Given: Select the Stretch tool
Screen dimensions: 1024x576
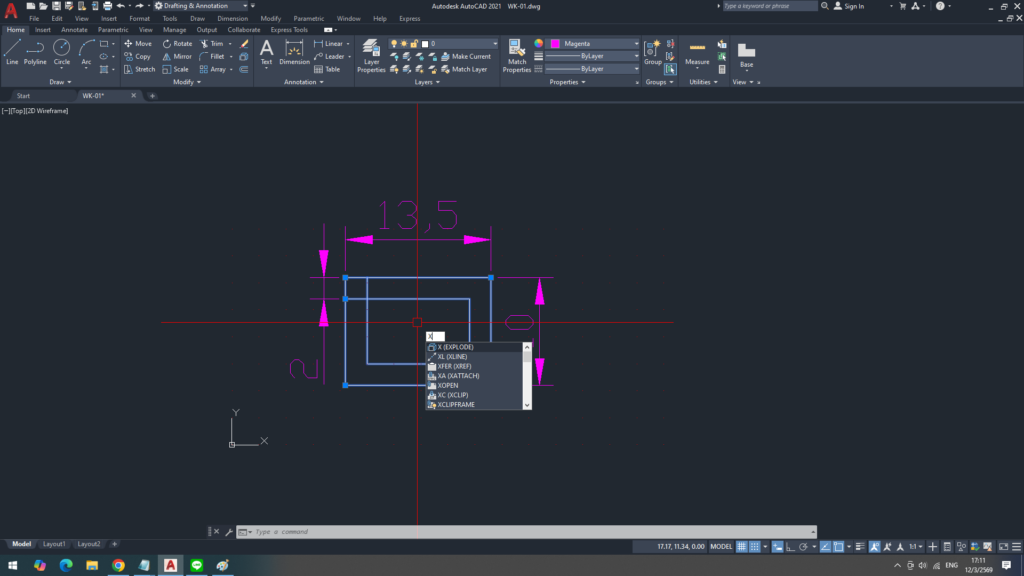Looking at the screenshot, I should 139,70.
